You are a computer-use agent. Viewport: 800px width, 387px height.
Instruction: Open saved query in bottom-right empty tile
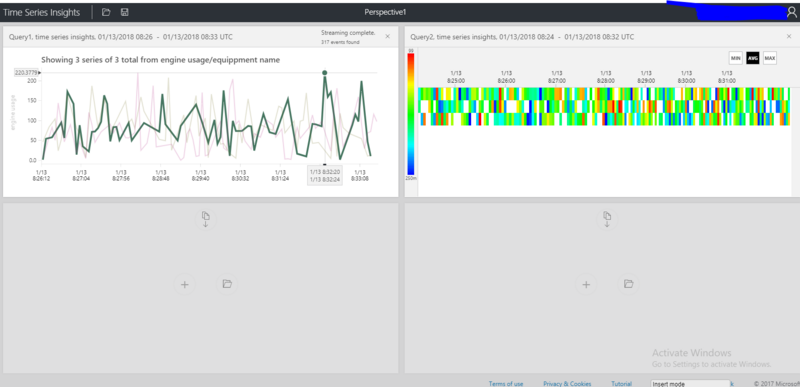tap(629, 284)
